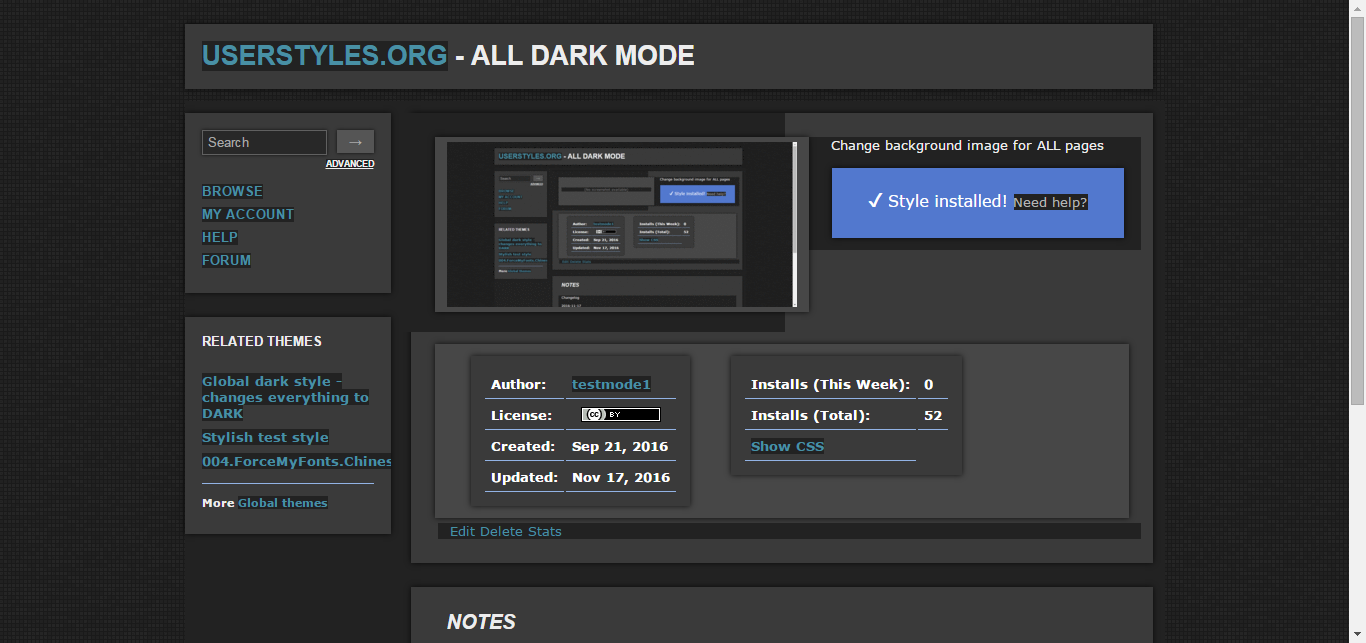
Task: Click the RELATED THEMES heading
Action: click(262, 341)
